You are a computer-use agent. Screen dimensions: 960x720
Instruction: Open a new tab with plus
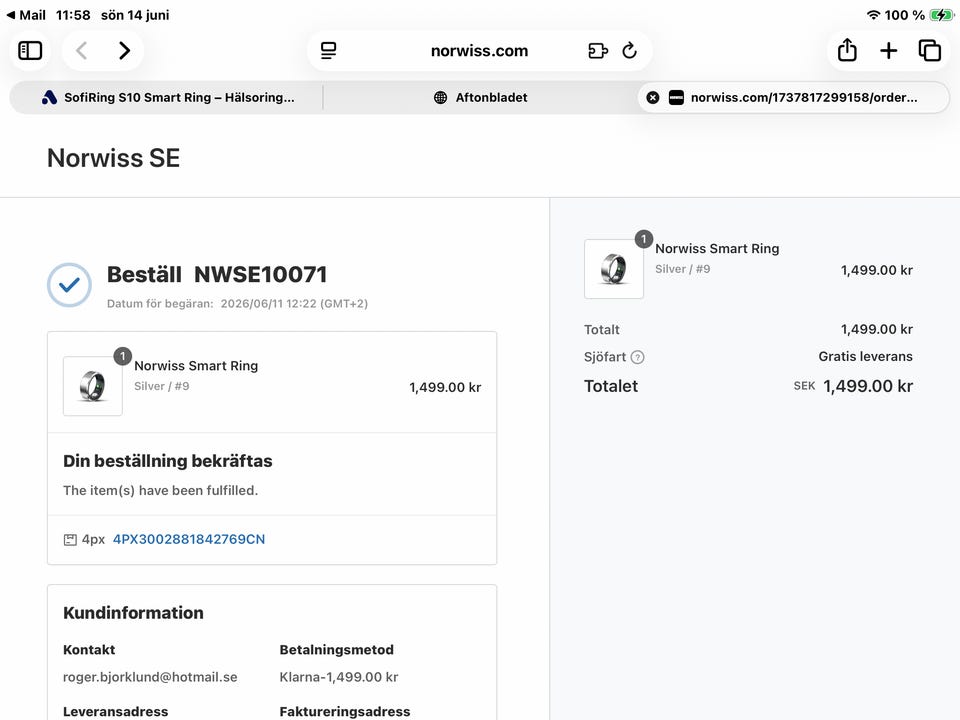tap(888, 50)
